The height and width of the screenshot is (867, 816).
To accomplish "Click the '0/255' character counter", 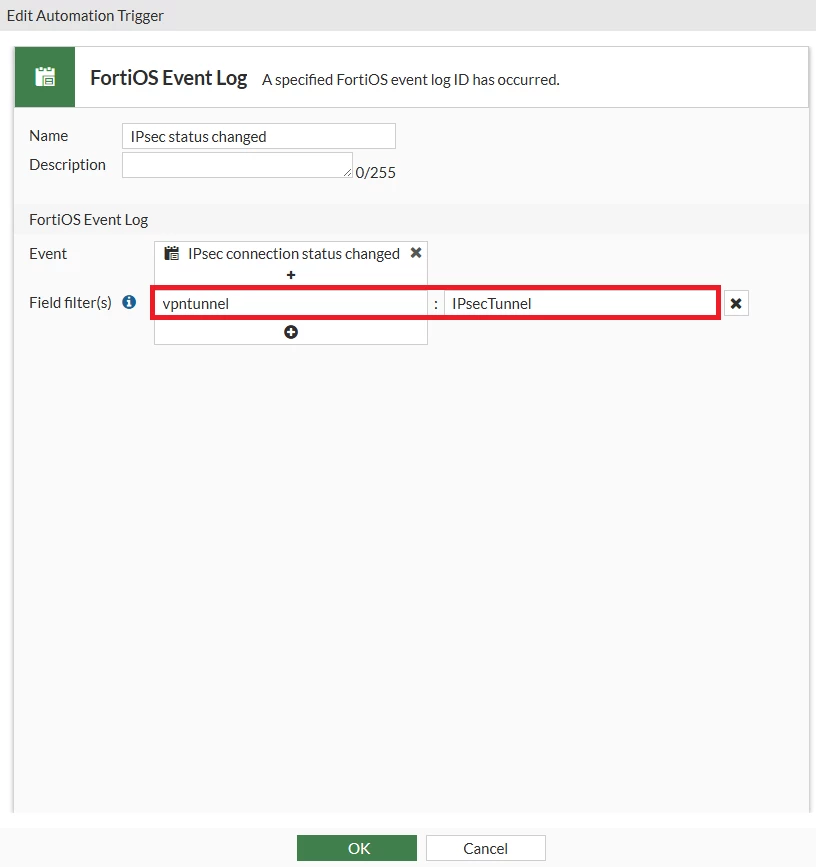I will point(375,173).
